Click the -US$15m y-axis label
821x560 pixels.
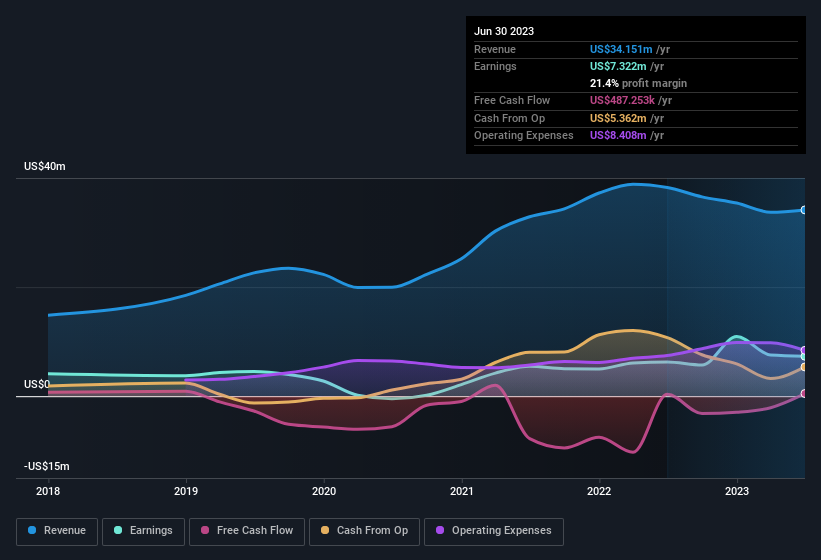(x=47, y=466)
